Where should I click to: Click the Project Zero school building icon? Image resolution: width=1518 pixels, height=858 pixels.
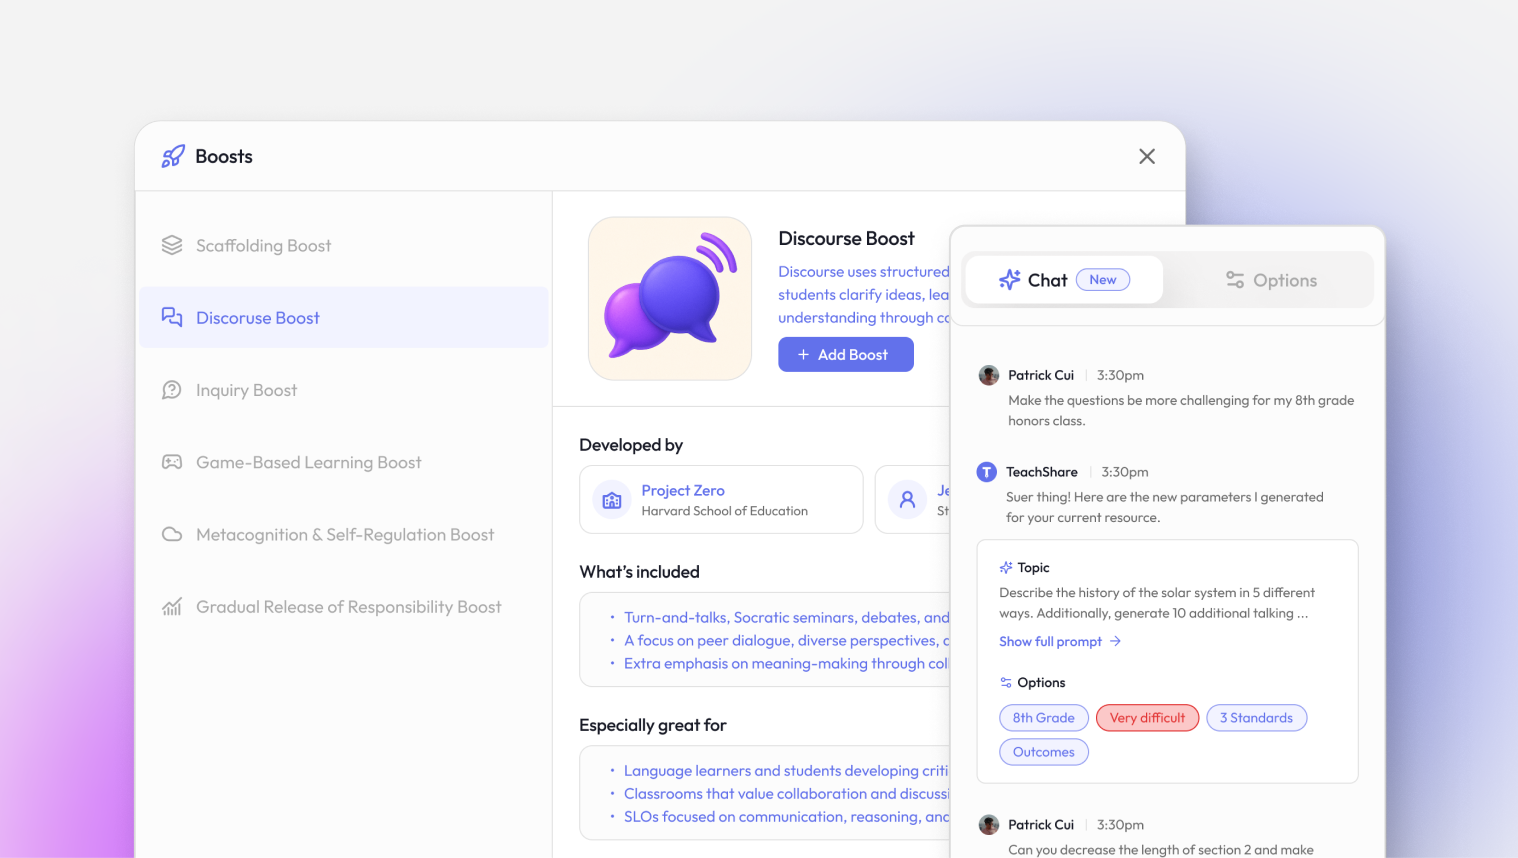point(611,500)
